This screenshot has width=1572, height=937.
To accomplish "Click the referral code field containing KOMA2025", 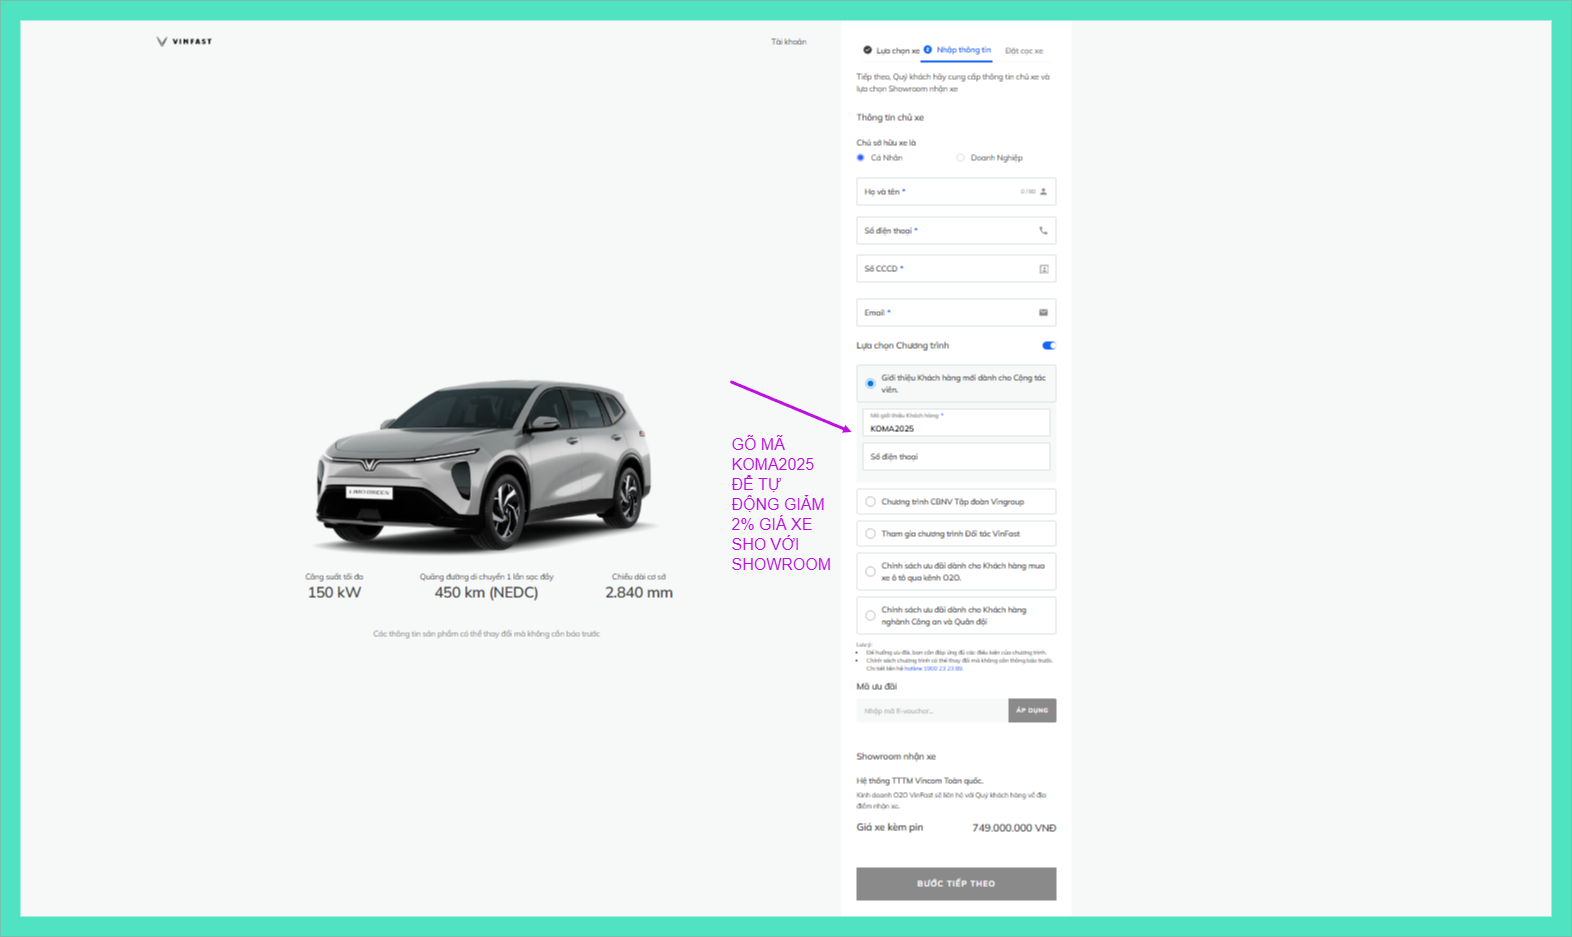I will (956, 423).
